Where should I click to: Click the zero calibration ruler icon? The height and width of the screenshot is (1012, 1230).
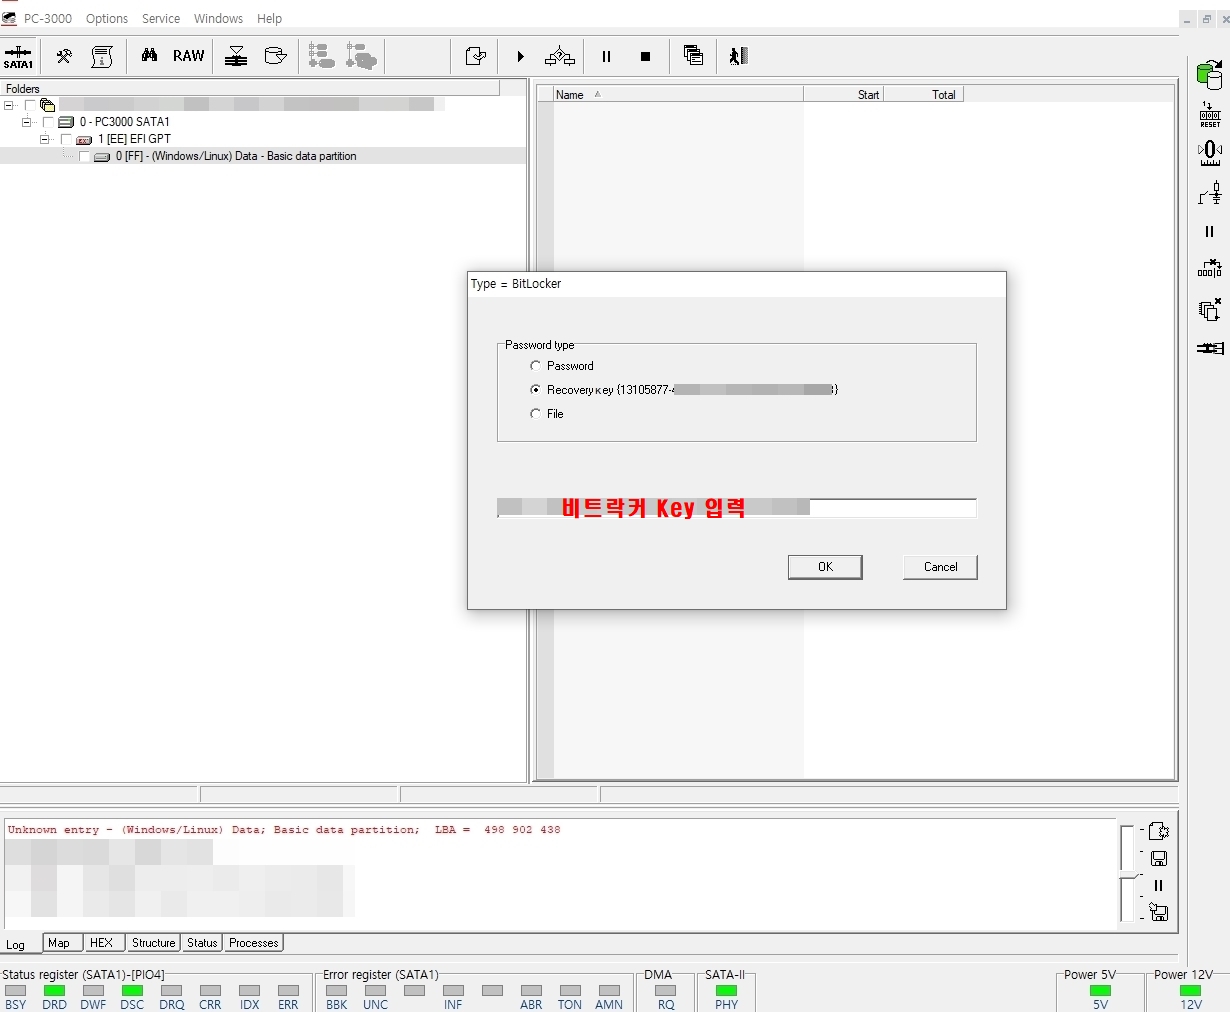1210,153
